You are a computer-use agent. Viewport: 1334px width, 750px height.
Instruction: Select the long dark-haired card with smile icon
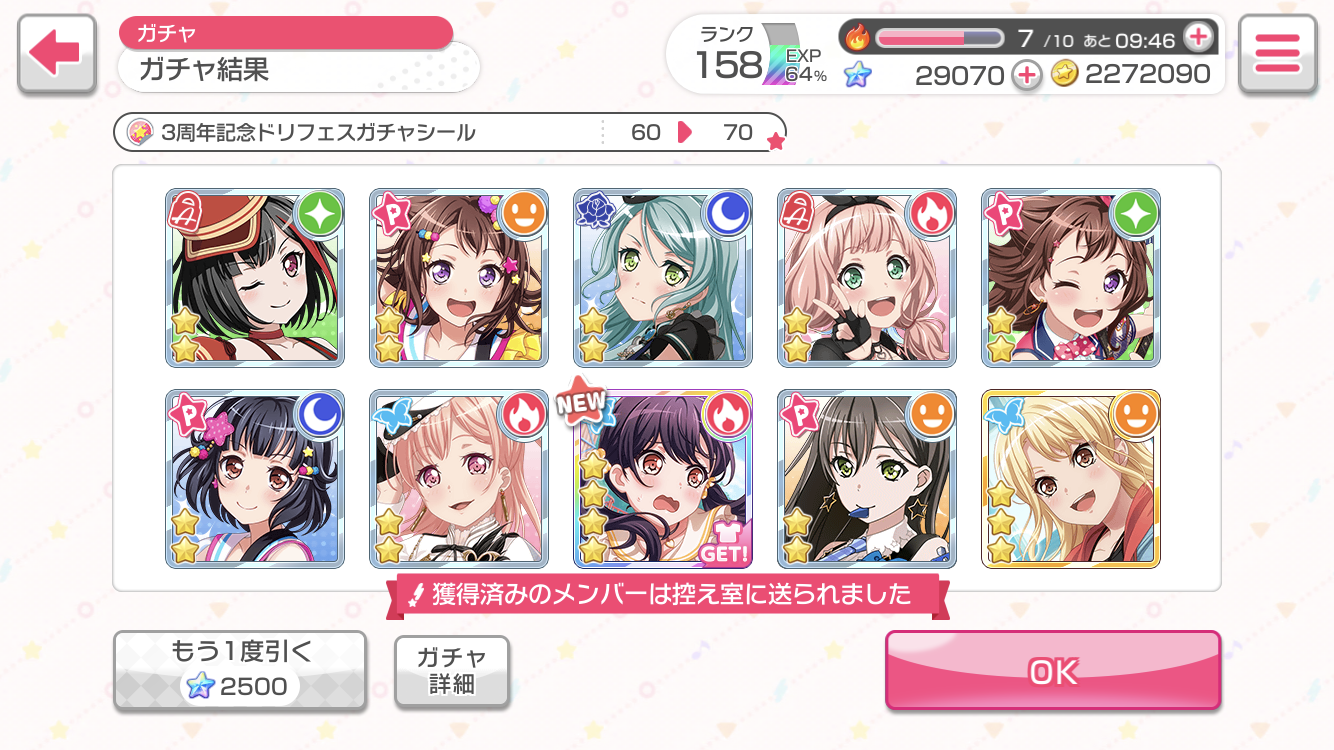867,479
